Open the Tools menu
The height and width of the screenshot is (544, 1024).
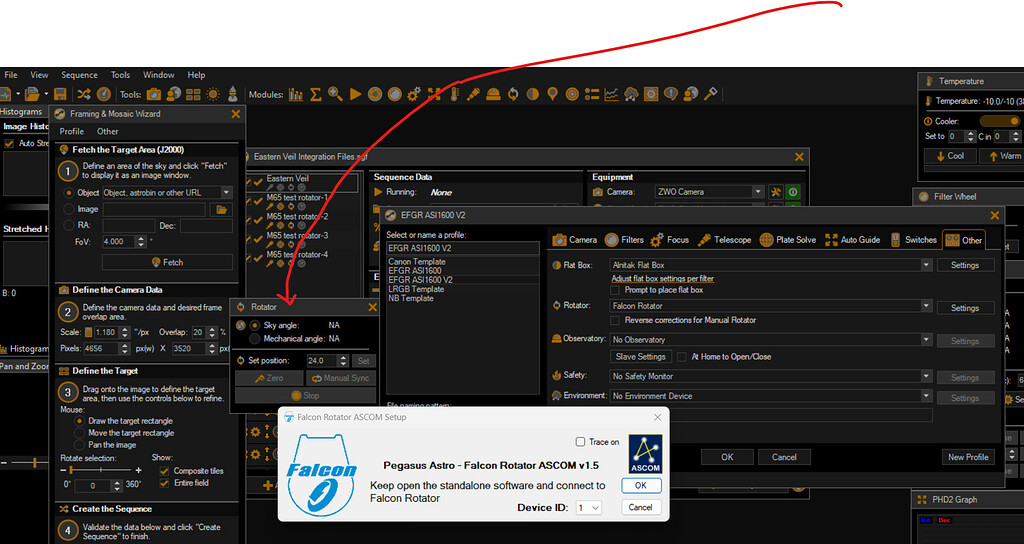click(x=120, y=75)
